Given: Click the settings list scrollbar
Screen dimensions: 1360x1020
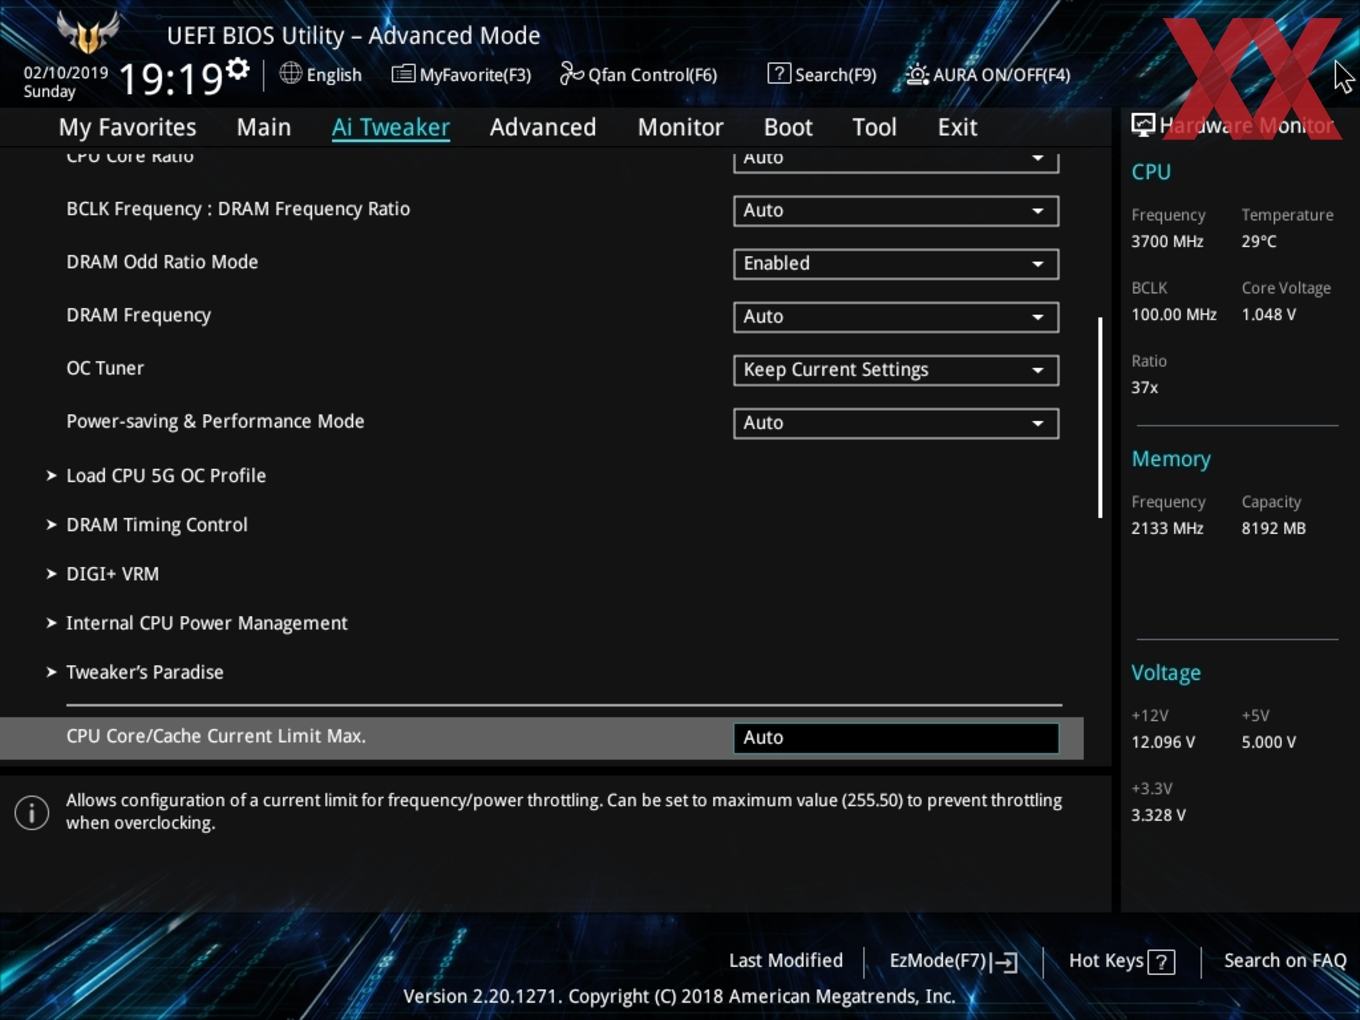Looking at the screenshot, I should [x=1100, y=417].
